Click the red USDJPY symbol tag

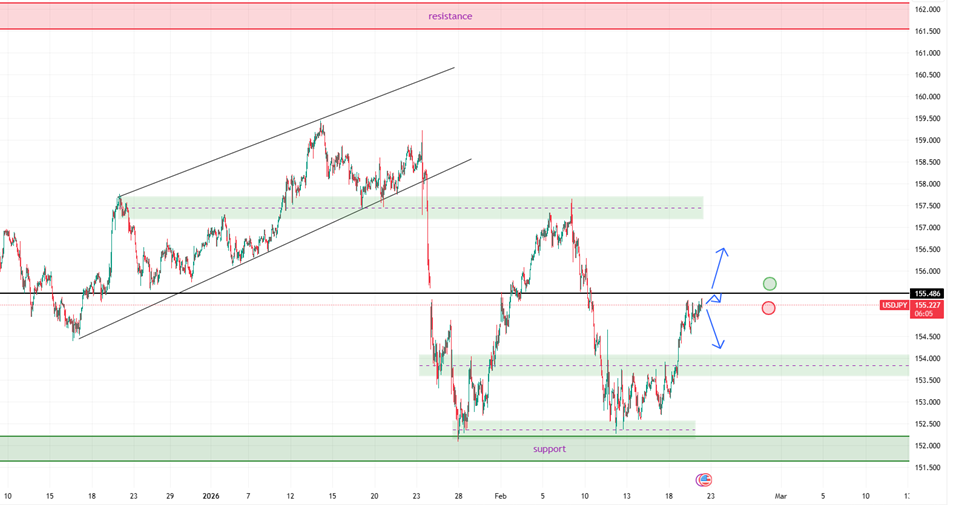point(895,305)
